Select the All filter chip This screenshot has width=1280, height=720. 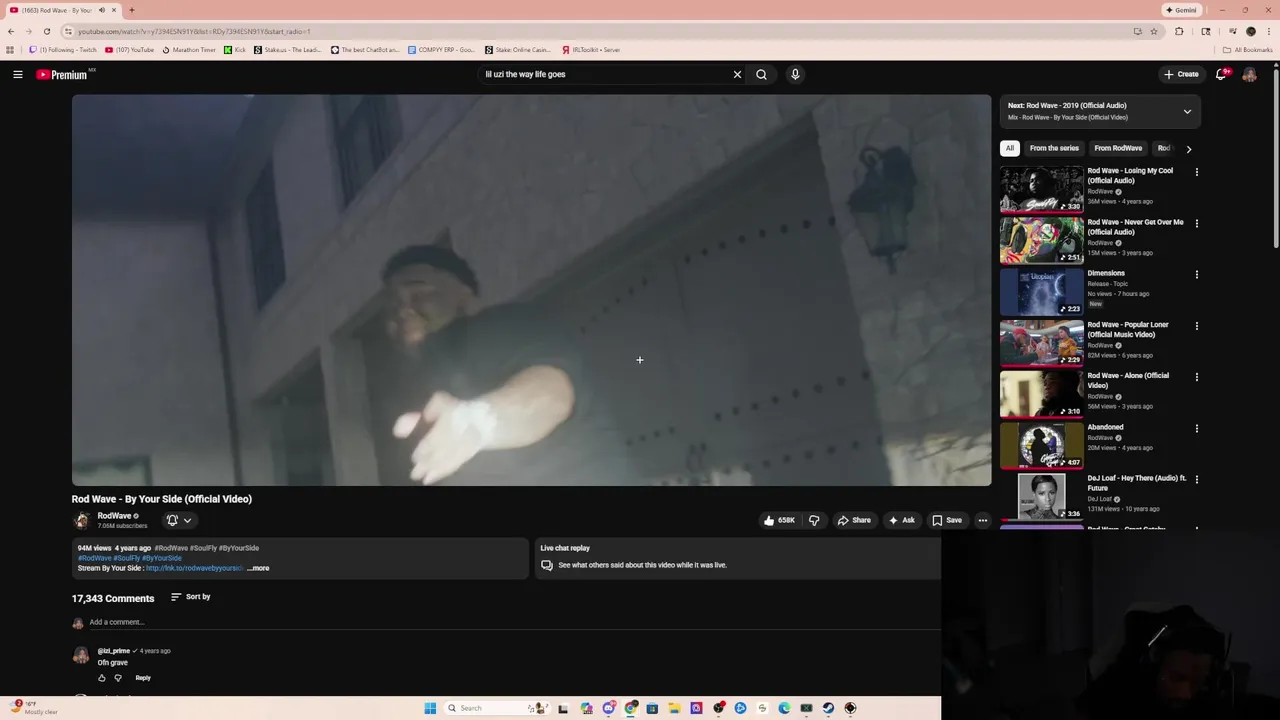click(1010, 148)
